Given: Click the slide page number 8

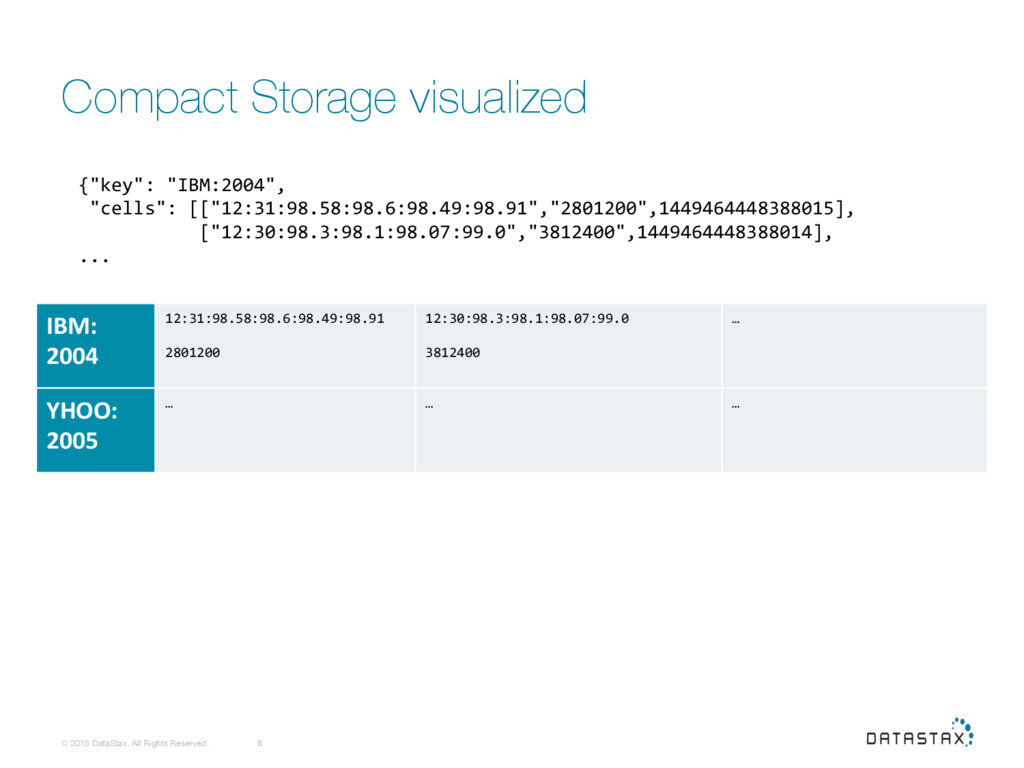Looking at the screenshot, I should (260, 743).
